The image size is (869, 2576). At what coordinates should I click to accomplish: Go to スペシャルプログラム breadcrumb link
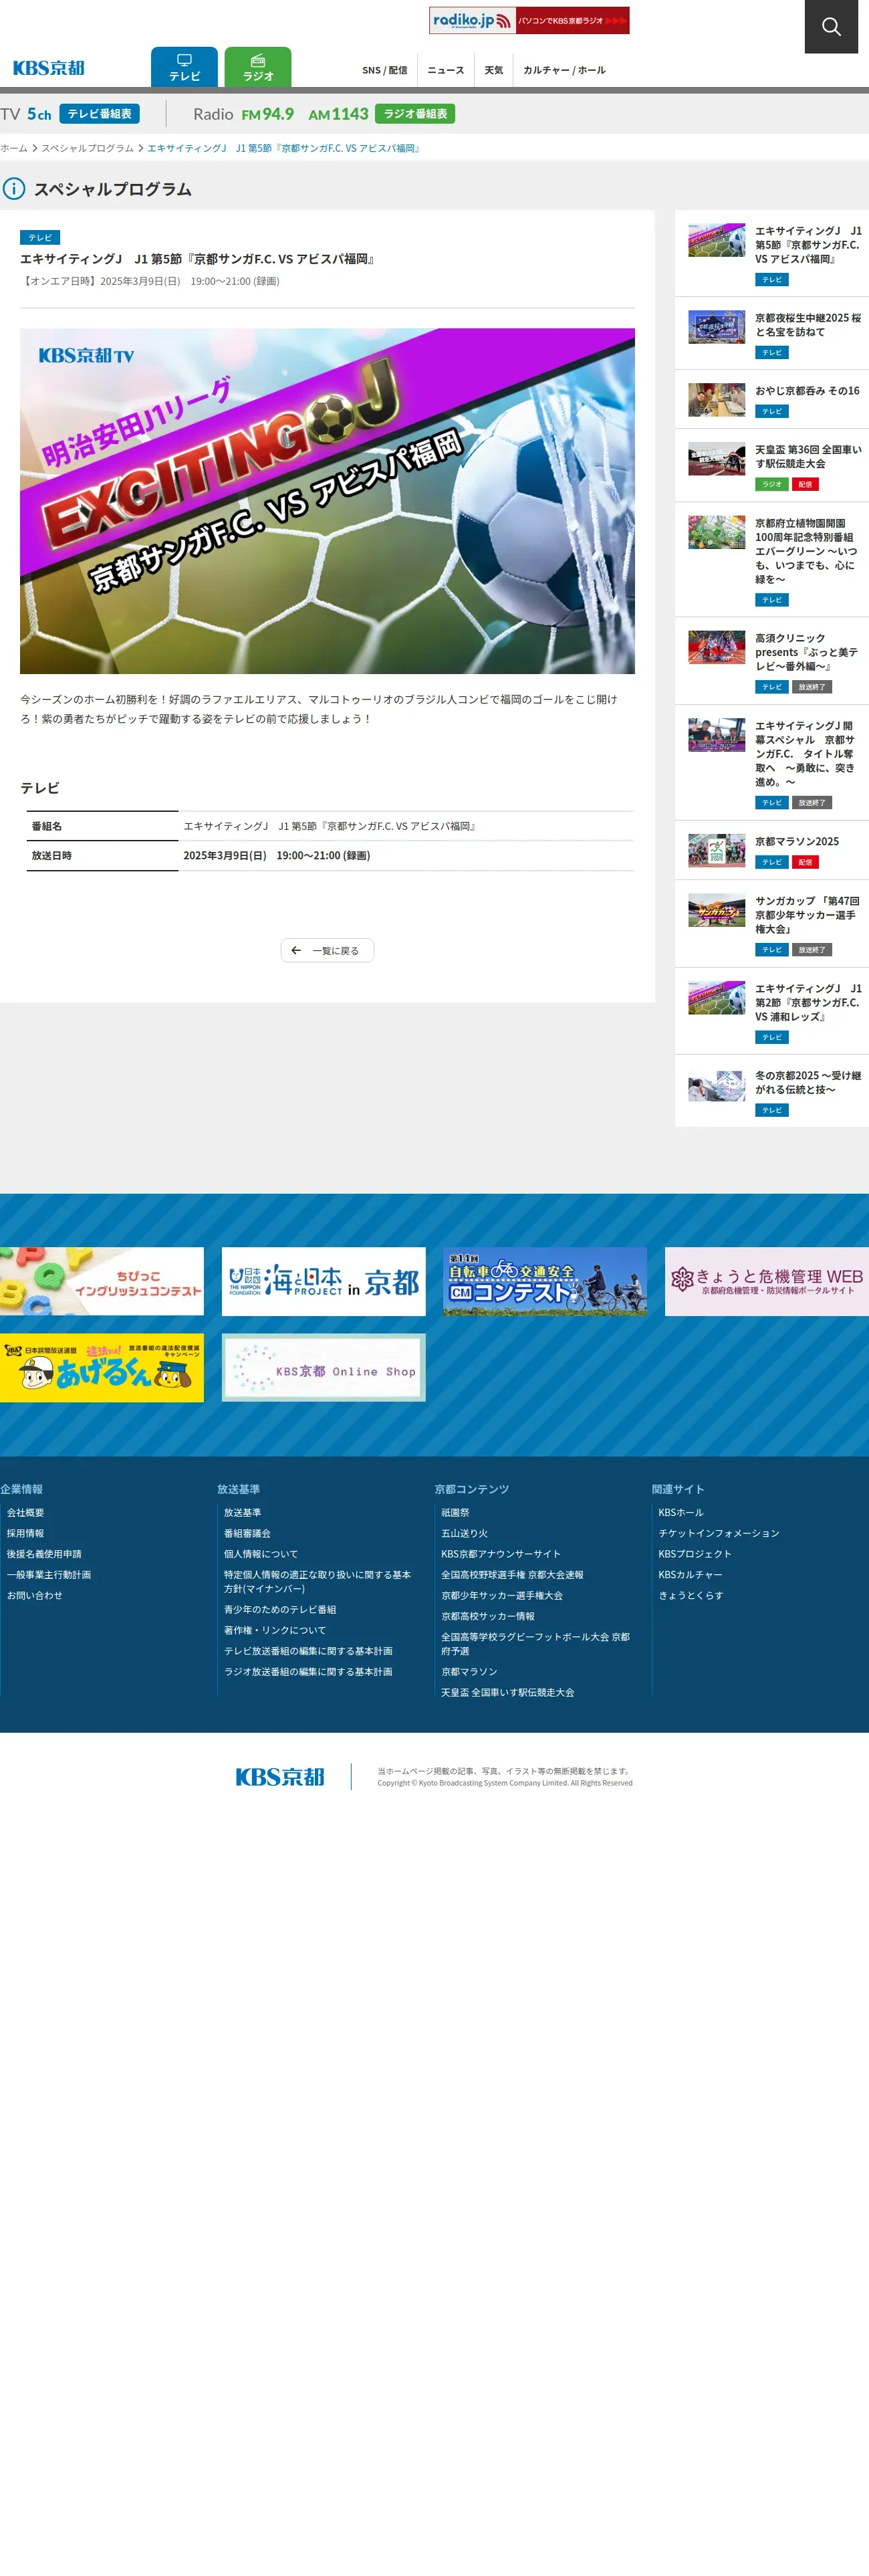pyautogui.click(x=87, y=148)
